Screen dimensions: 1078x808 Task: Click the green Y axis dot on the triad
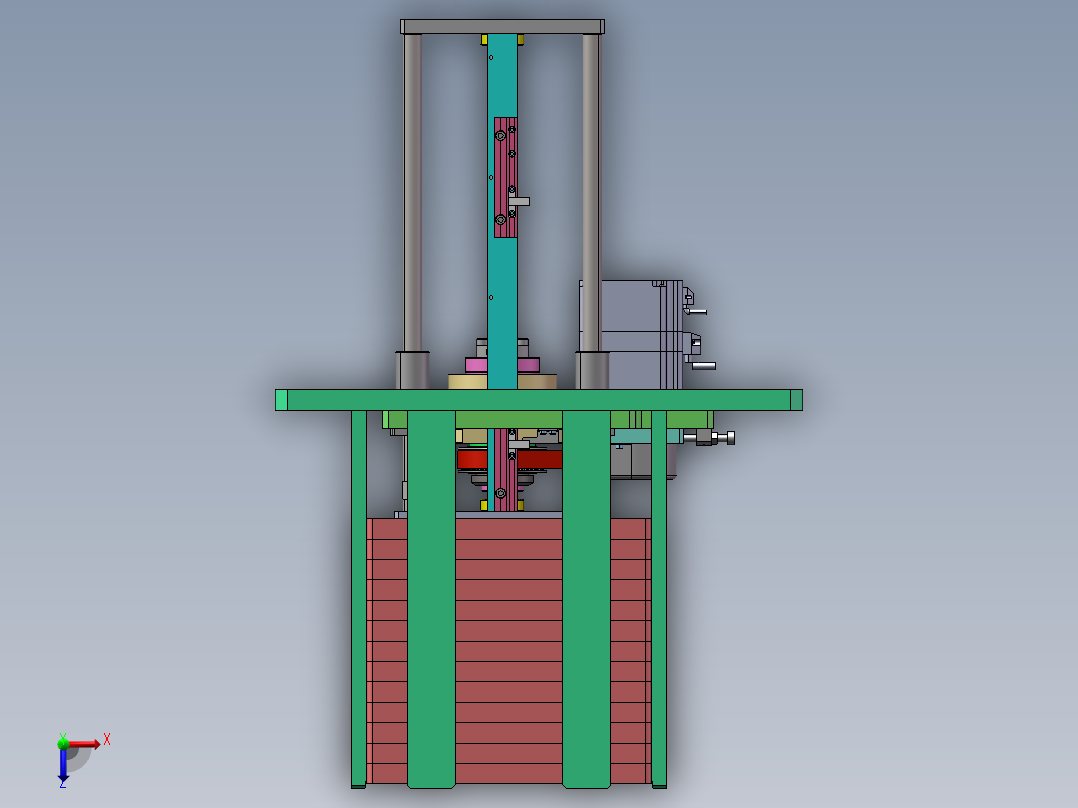pos(63,743)
